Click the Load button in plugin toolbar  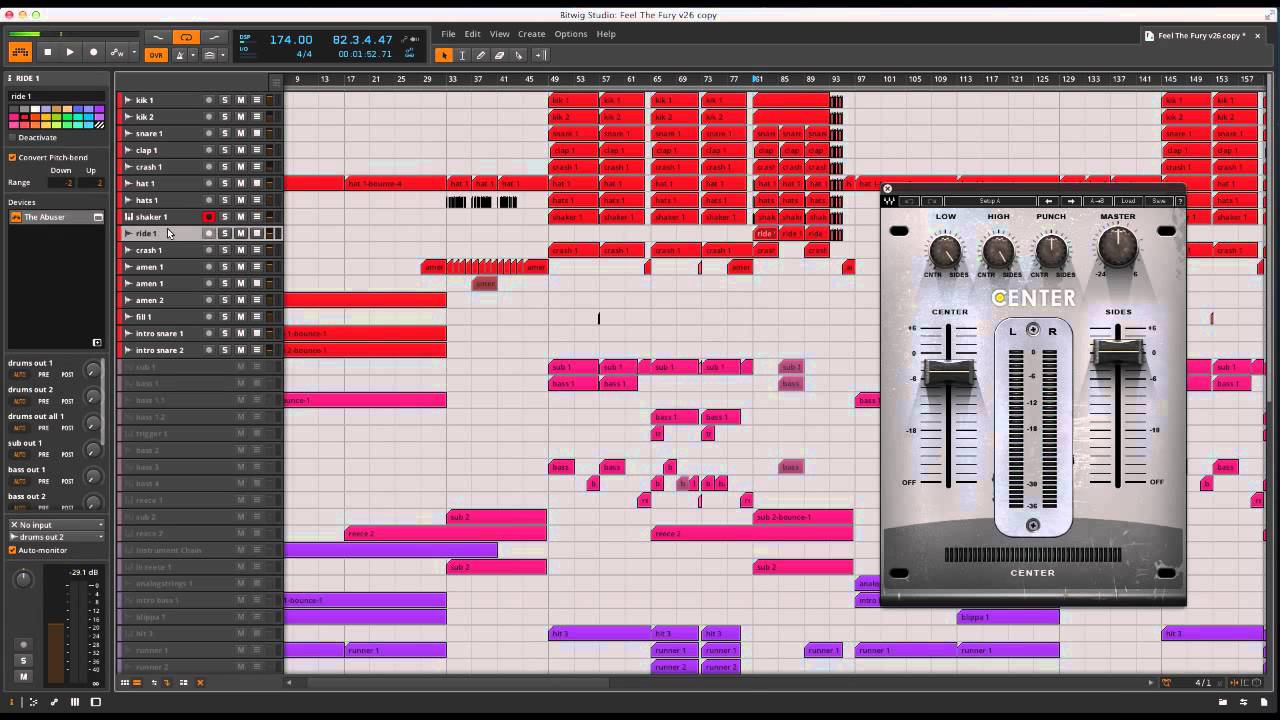[1128, 201]
